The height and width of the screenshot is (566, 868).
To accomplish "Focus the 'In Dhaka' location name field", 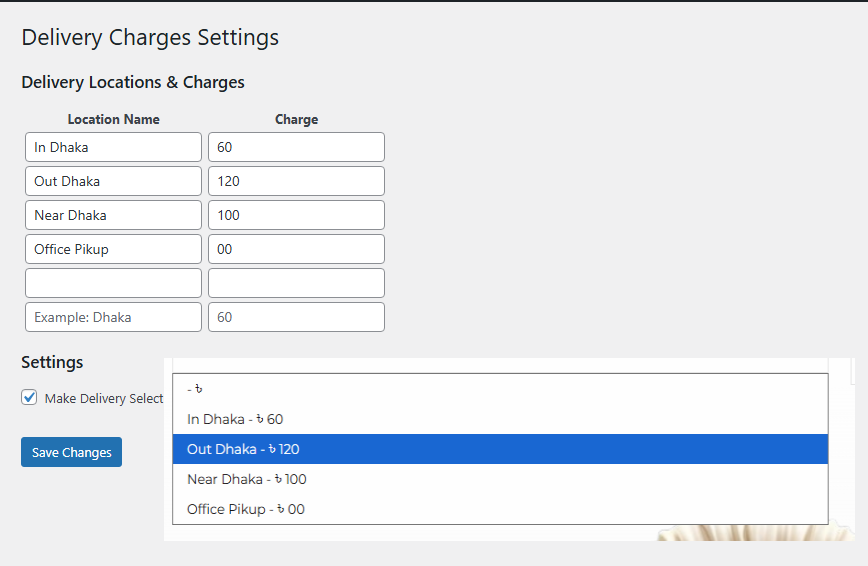I will click(x=113, y=147).
